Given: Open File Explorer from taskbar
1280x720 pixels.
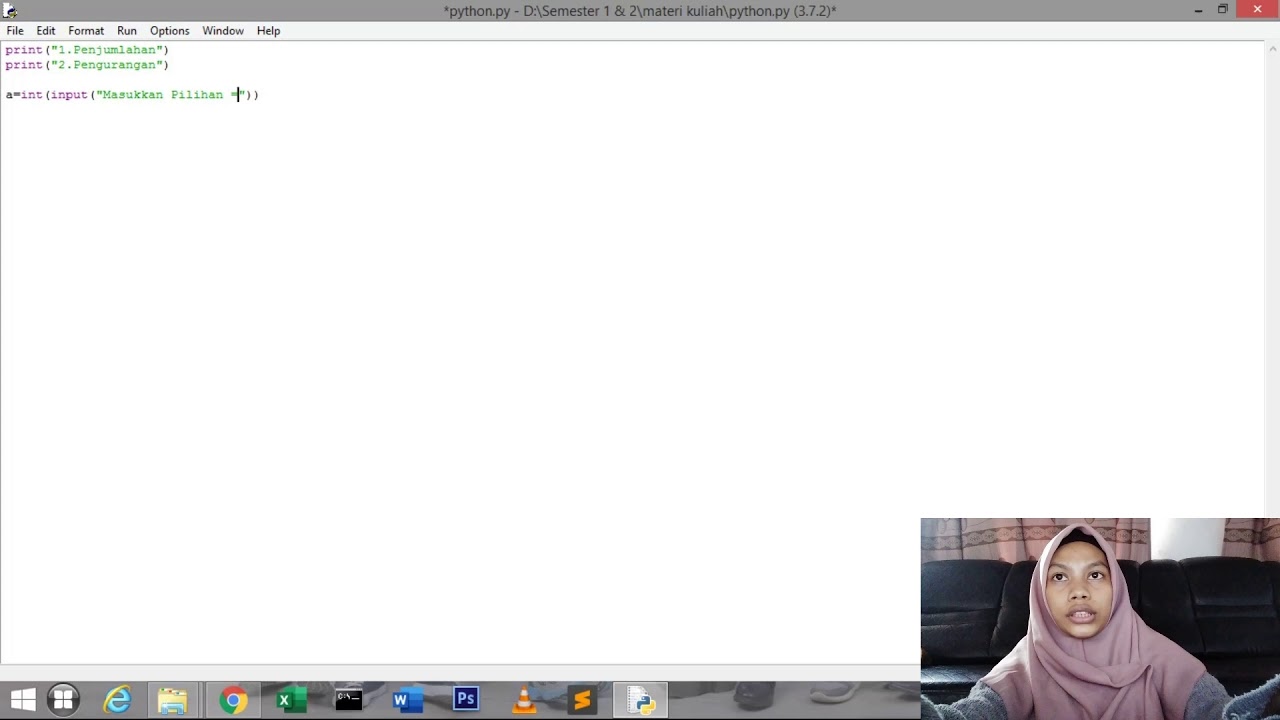Looking at the screenshot, I should [x=173, y=700].
